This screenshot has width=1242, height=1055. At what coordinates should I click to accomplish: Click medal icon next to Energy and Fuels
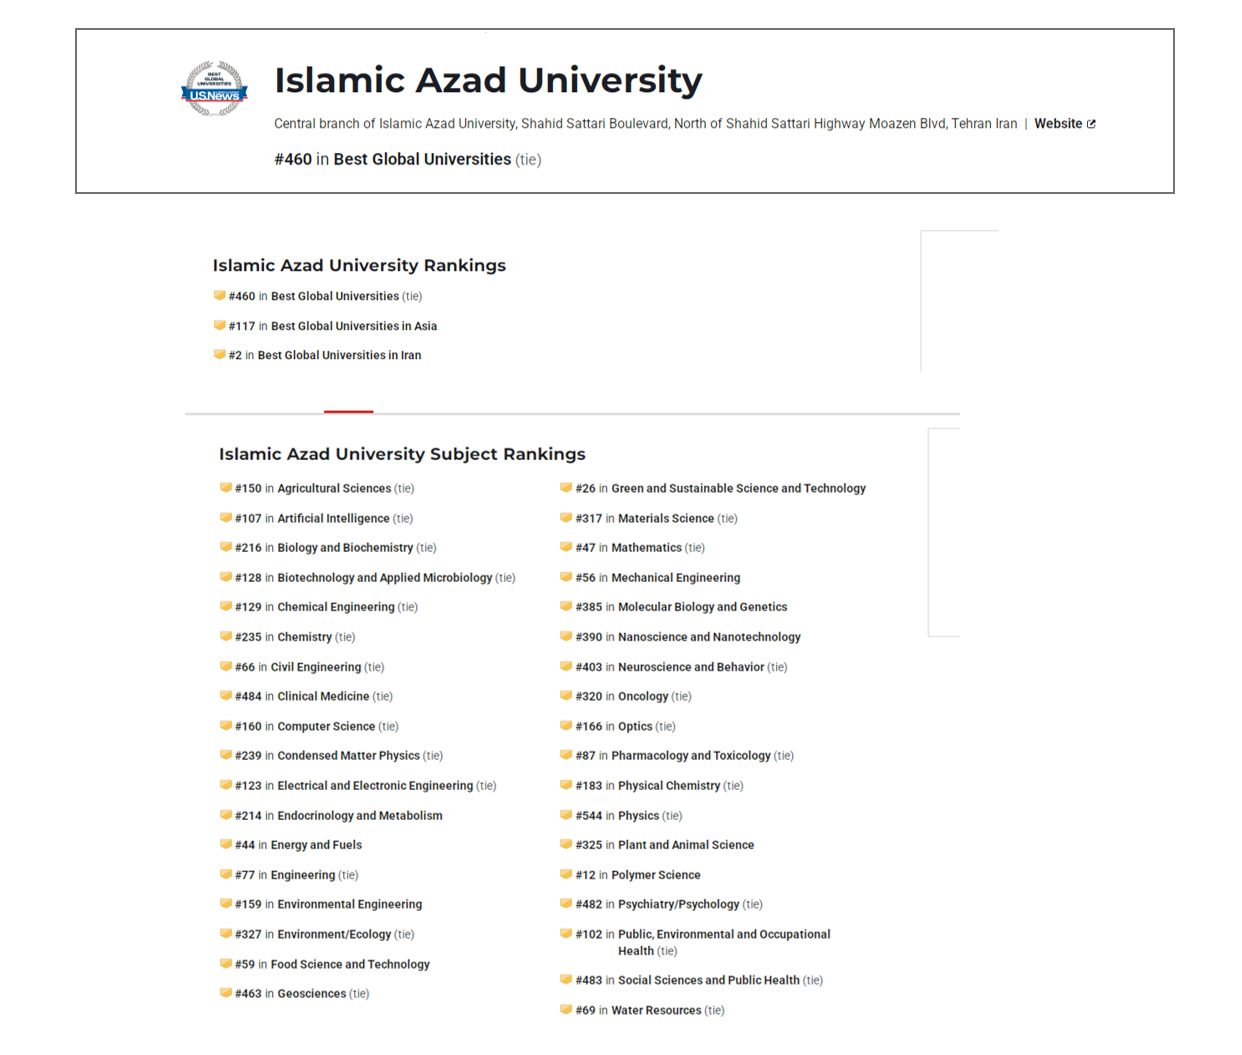click(226, 844)
